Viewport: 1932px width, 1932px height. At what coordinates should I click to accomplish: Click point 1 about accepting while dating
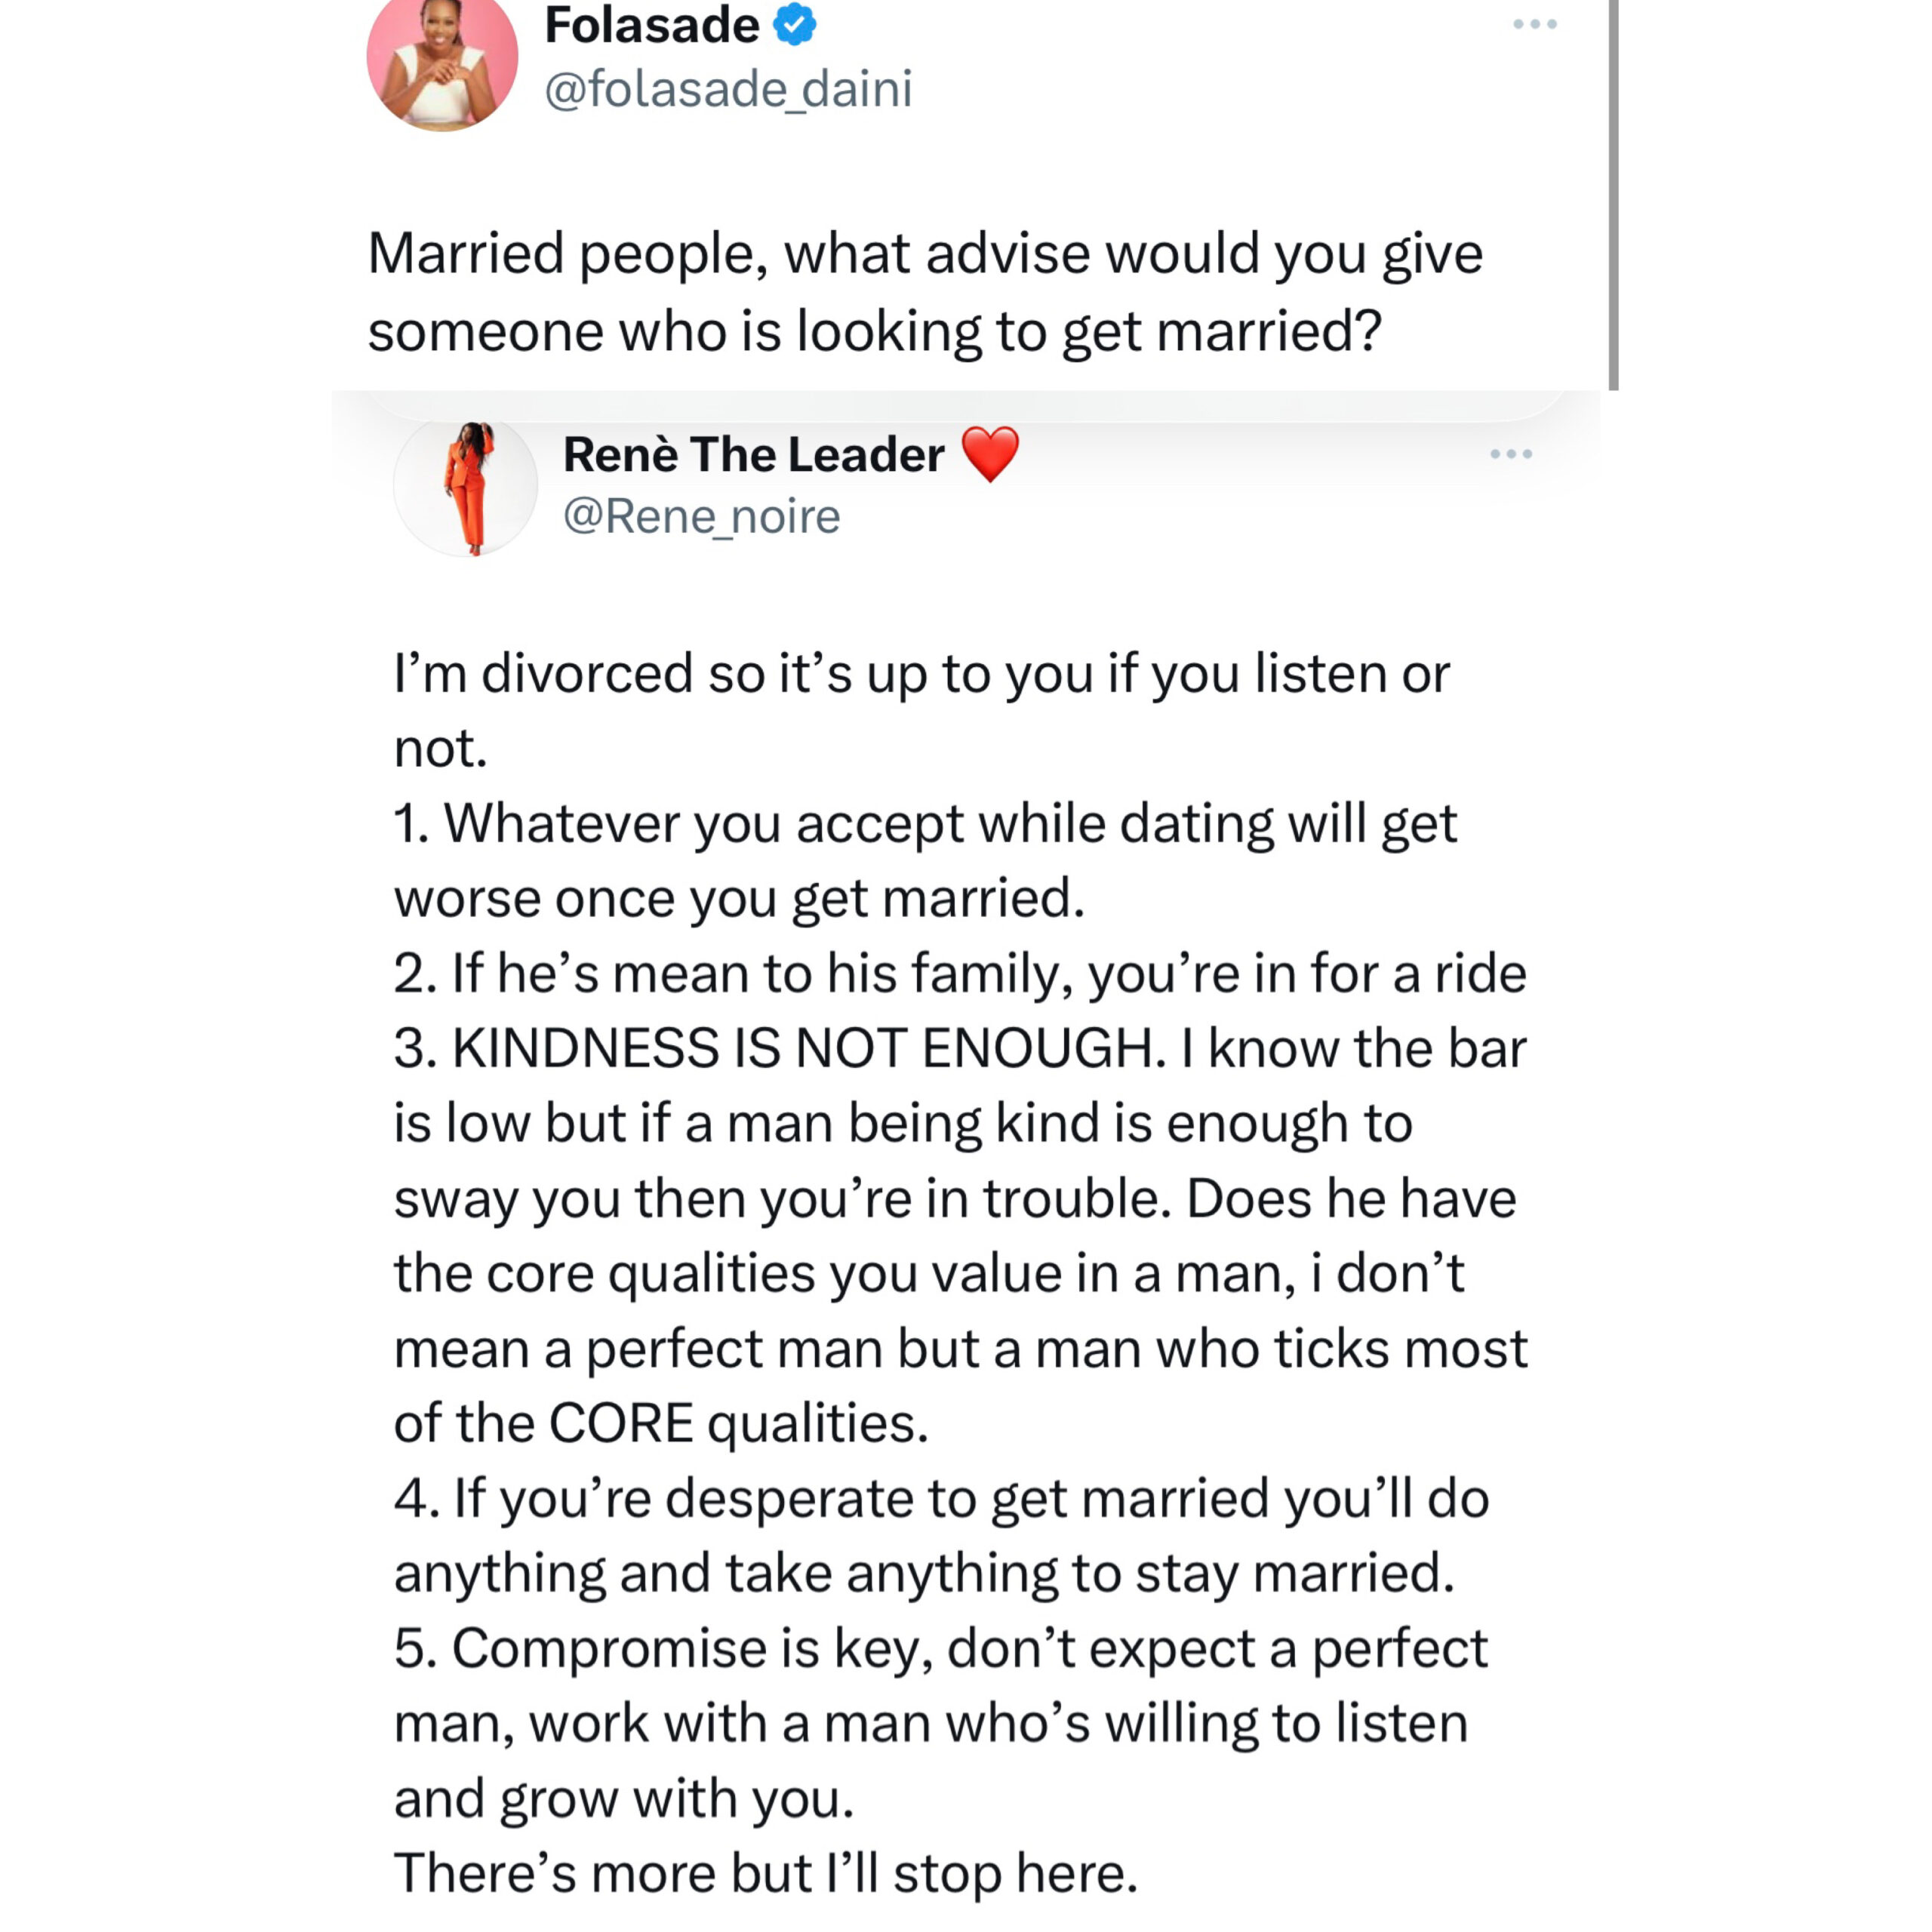point(925,860)
